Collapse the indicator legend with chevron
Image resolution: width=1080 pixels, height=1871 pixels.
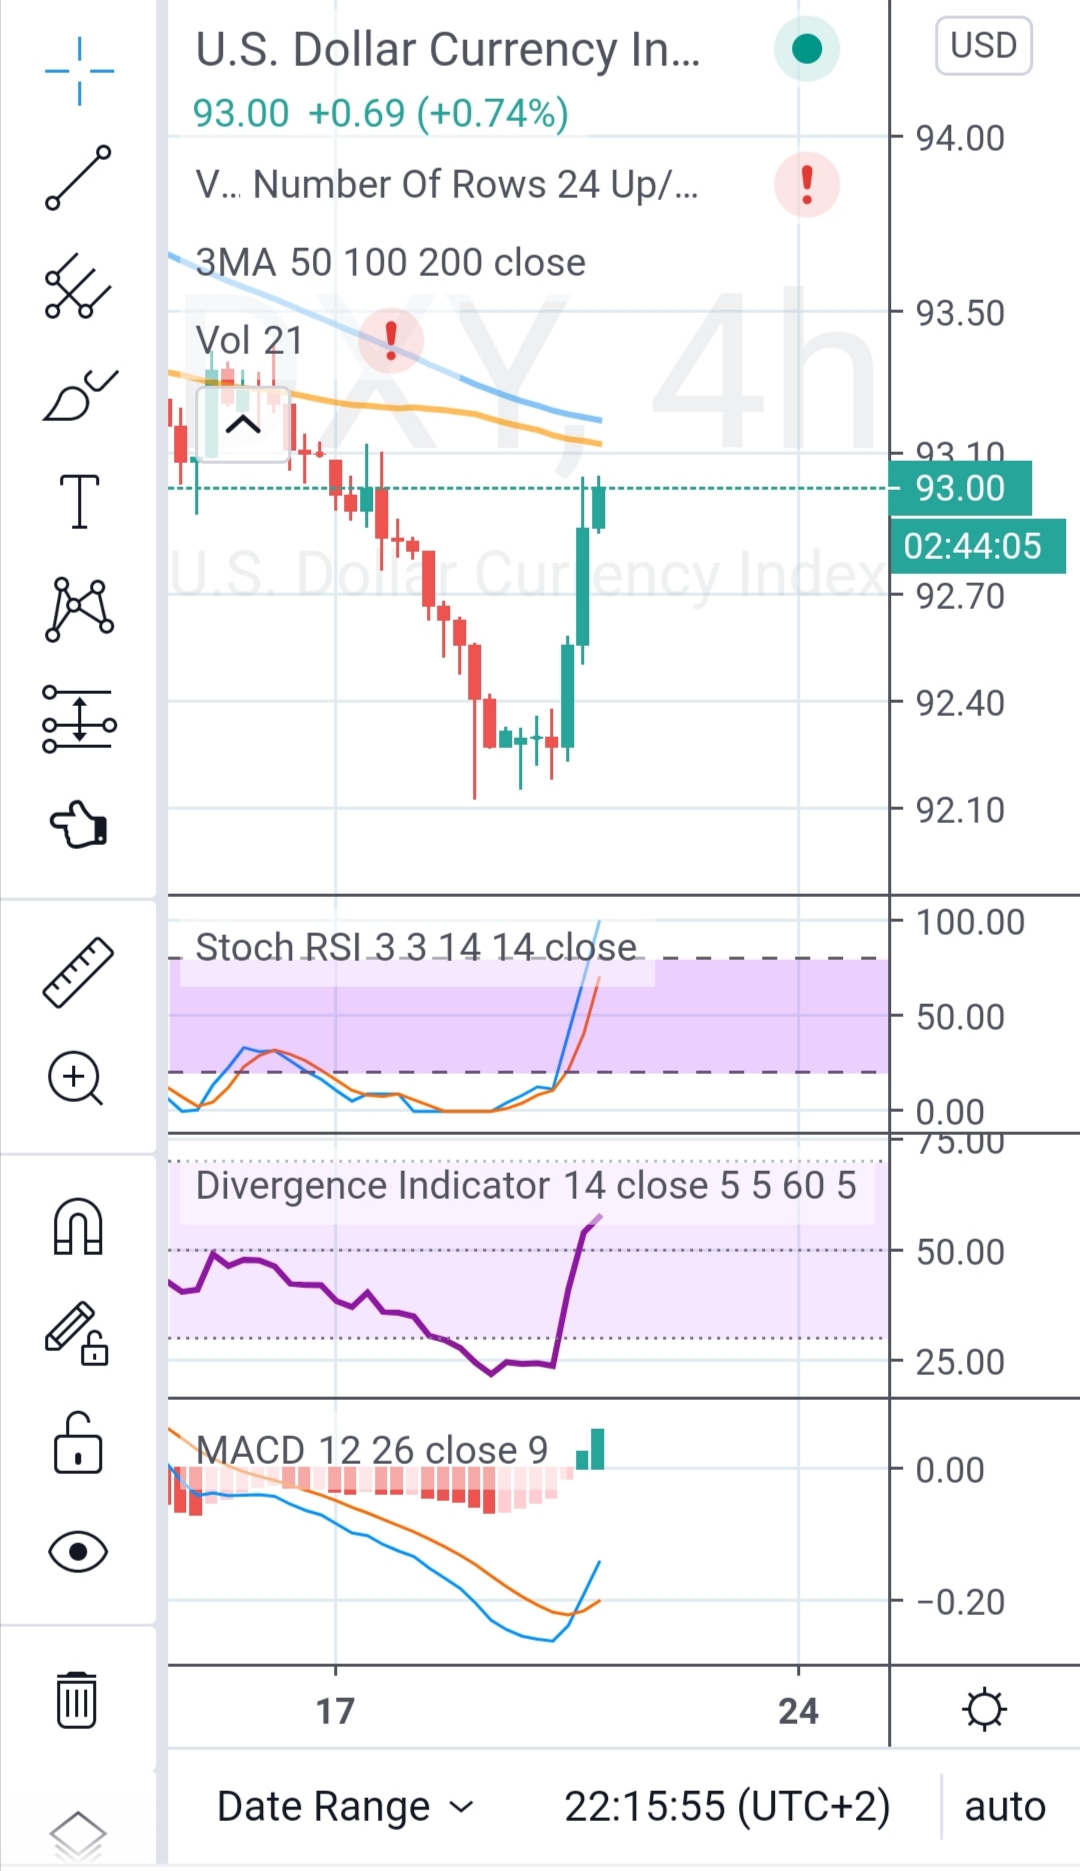pos(243,425)
